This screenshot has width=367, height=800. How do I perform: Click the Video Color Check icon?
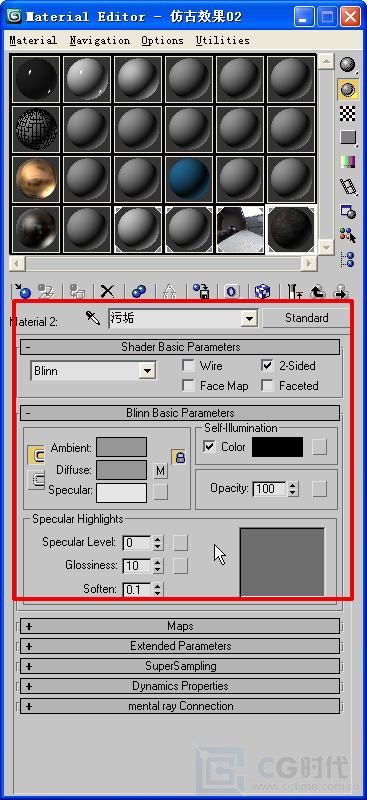(x=348, y=162)
